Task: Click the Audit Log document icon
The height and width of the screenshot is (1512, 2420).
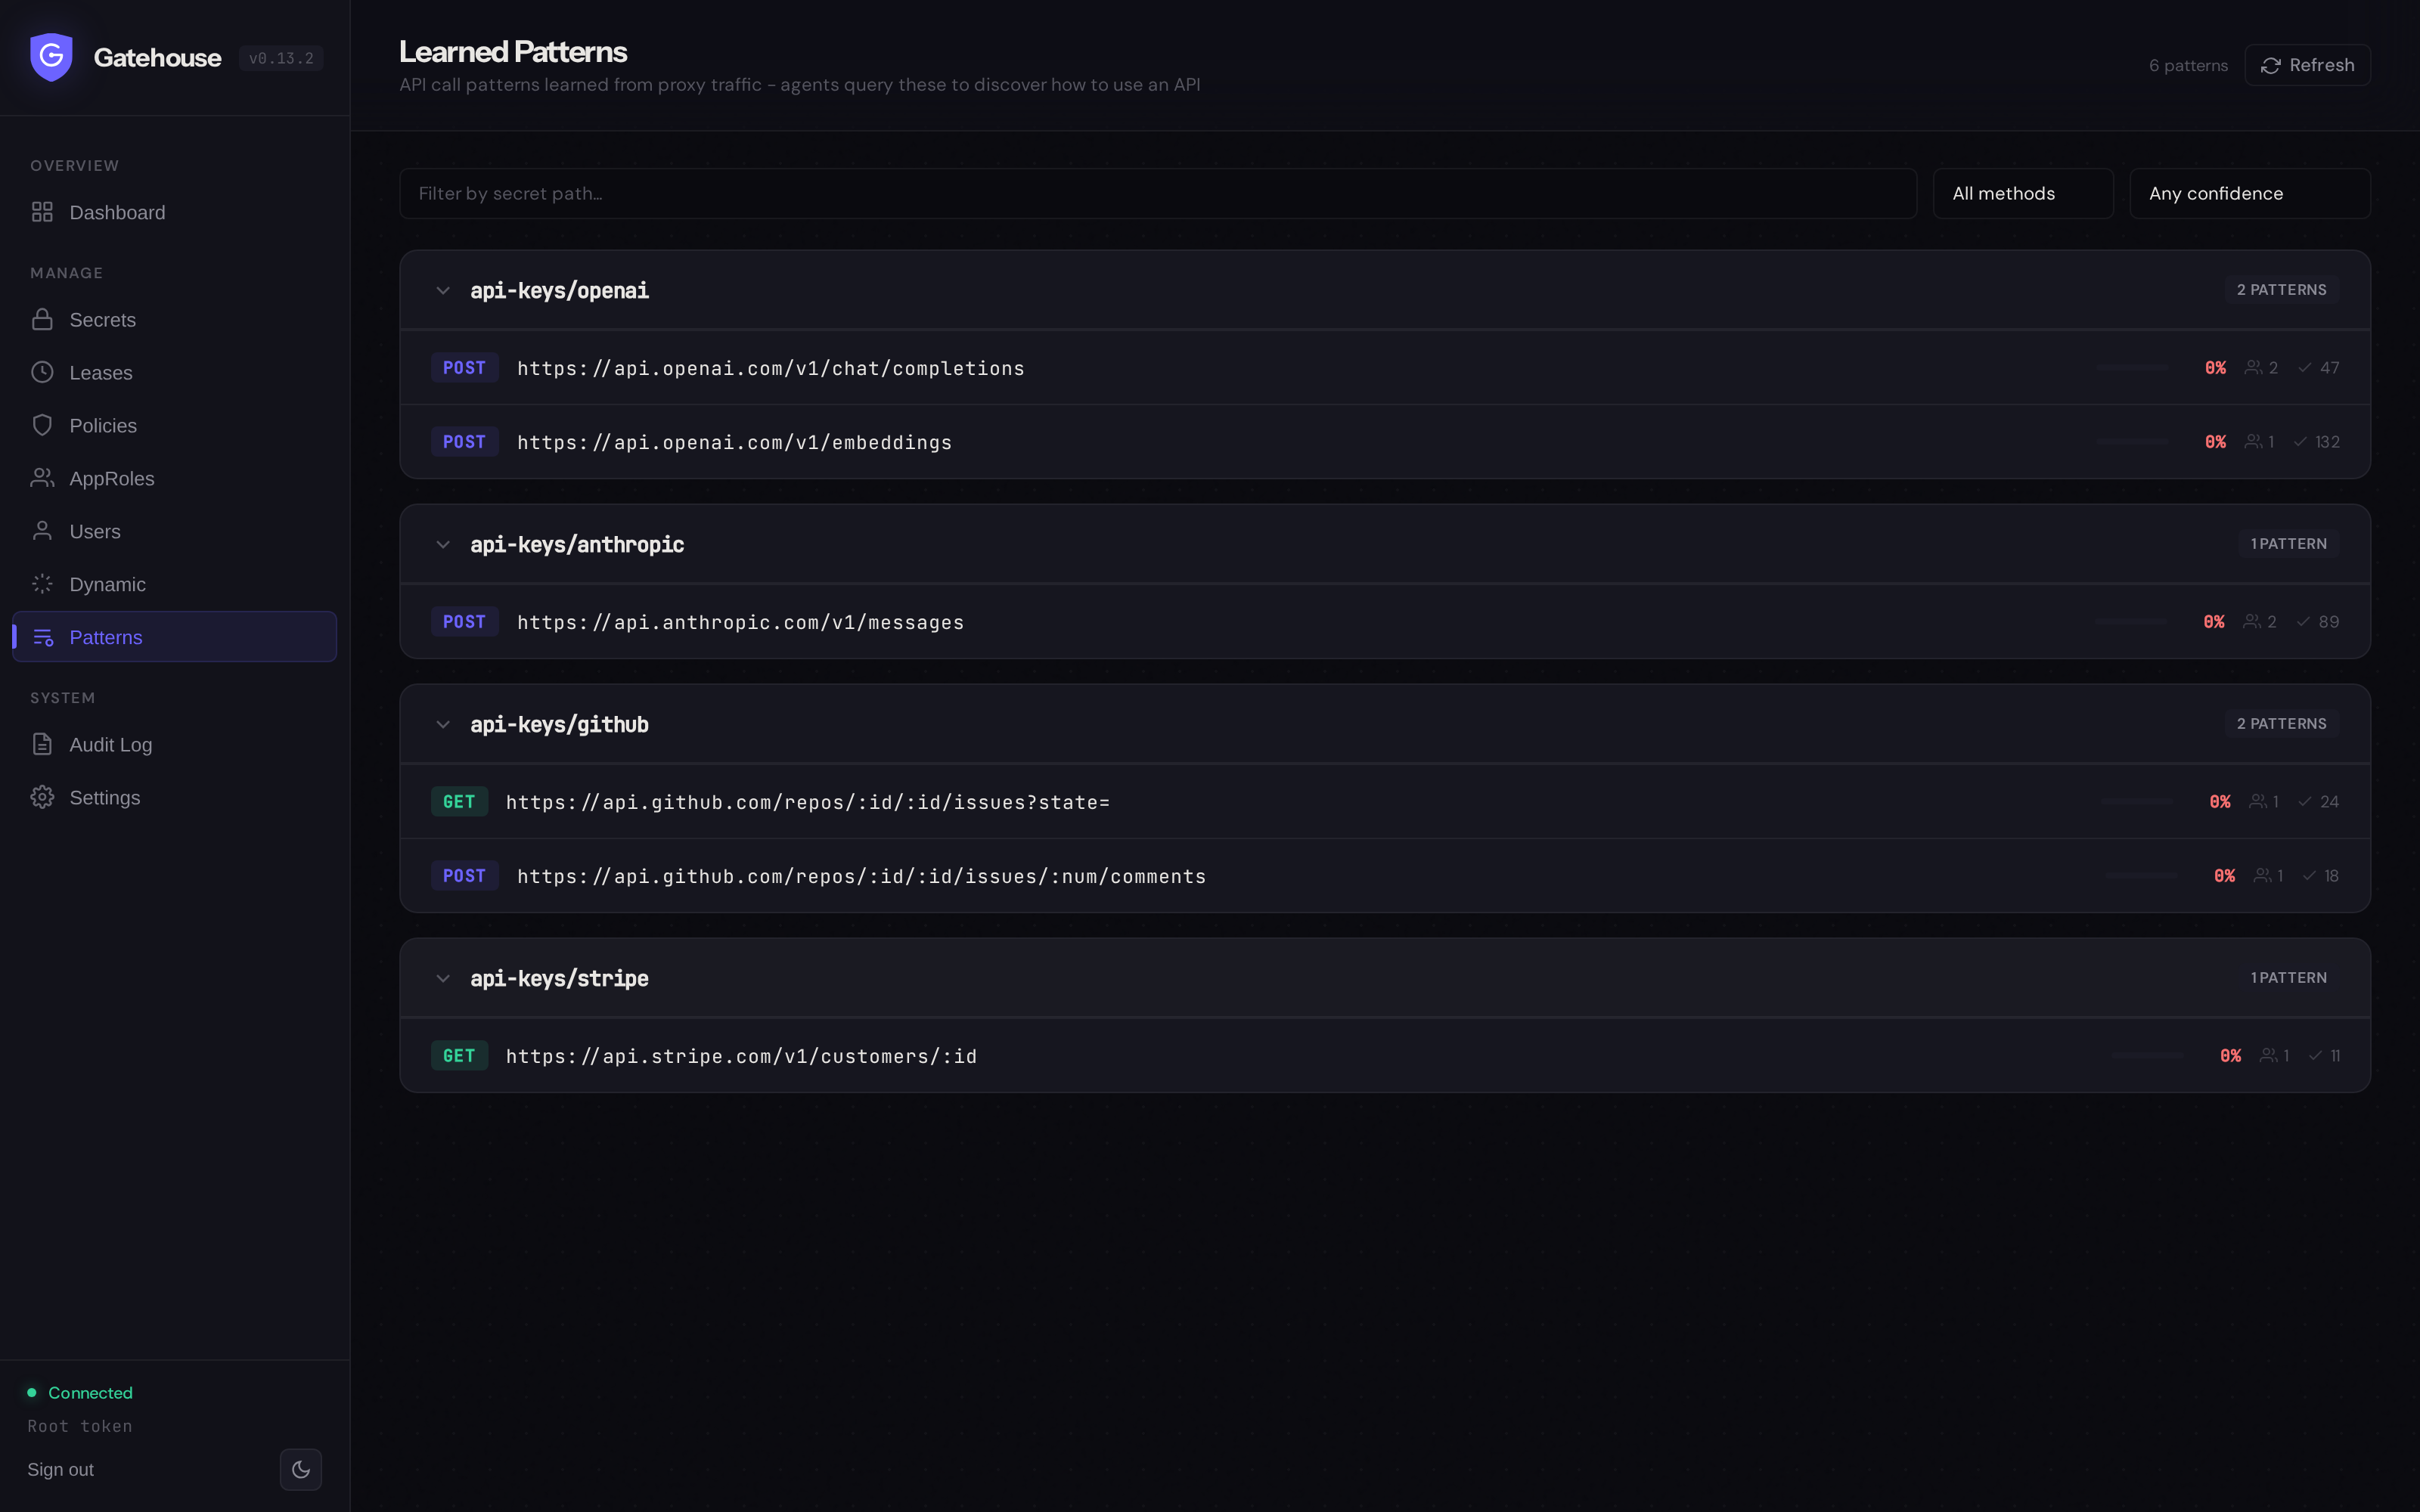Action: pyautogui.click(x=42, y=744)
